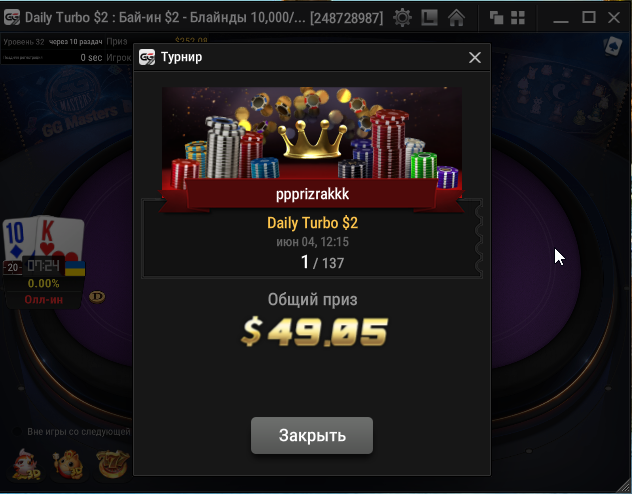The image size is (632, 494).
Task: Click the golden crown winner banner image
Action: pyautogui.click(x=312, y=139)
